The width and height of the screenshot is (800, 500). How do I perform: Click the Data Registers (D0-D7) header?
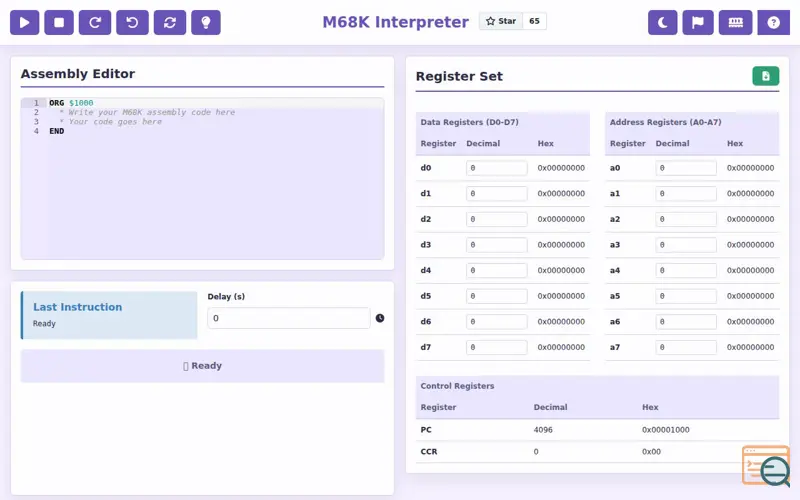[x=469, y=122]
